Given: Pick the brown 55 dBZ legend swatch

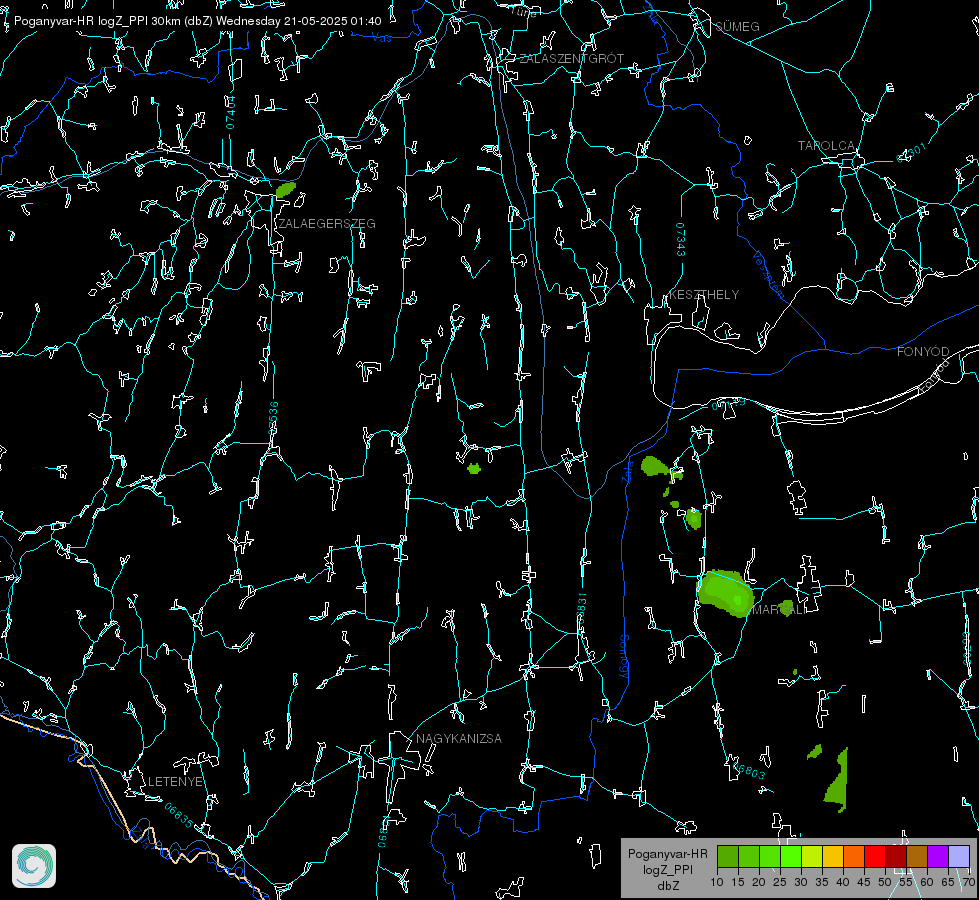Looking at the screenshot, I should coord(917,856).
